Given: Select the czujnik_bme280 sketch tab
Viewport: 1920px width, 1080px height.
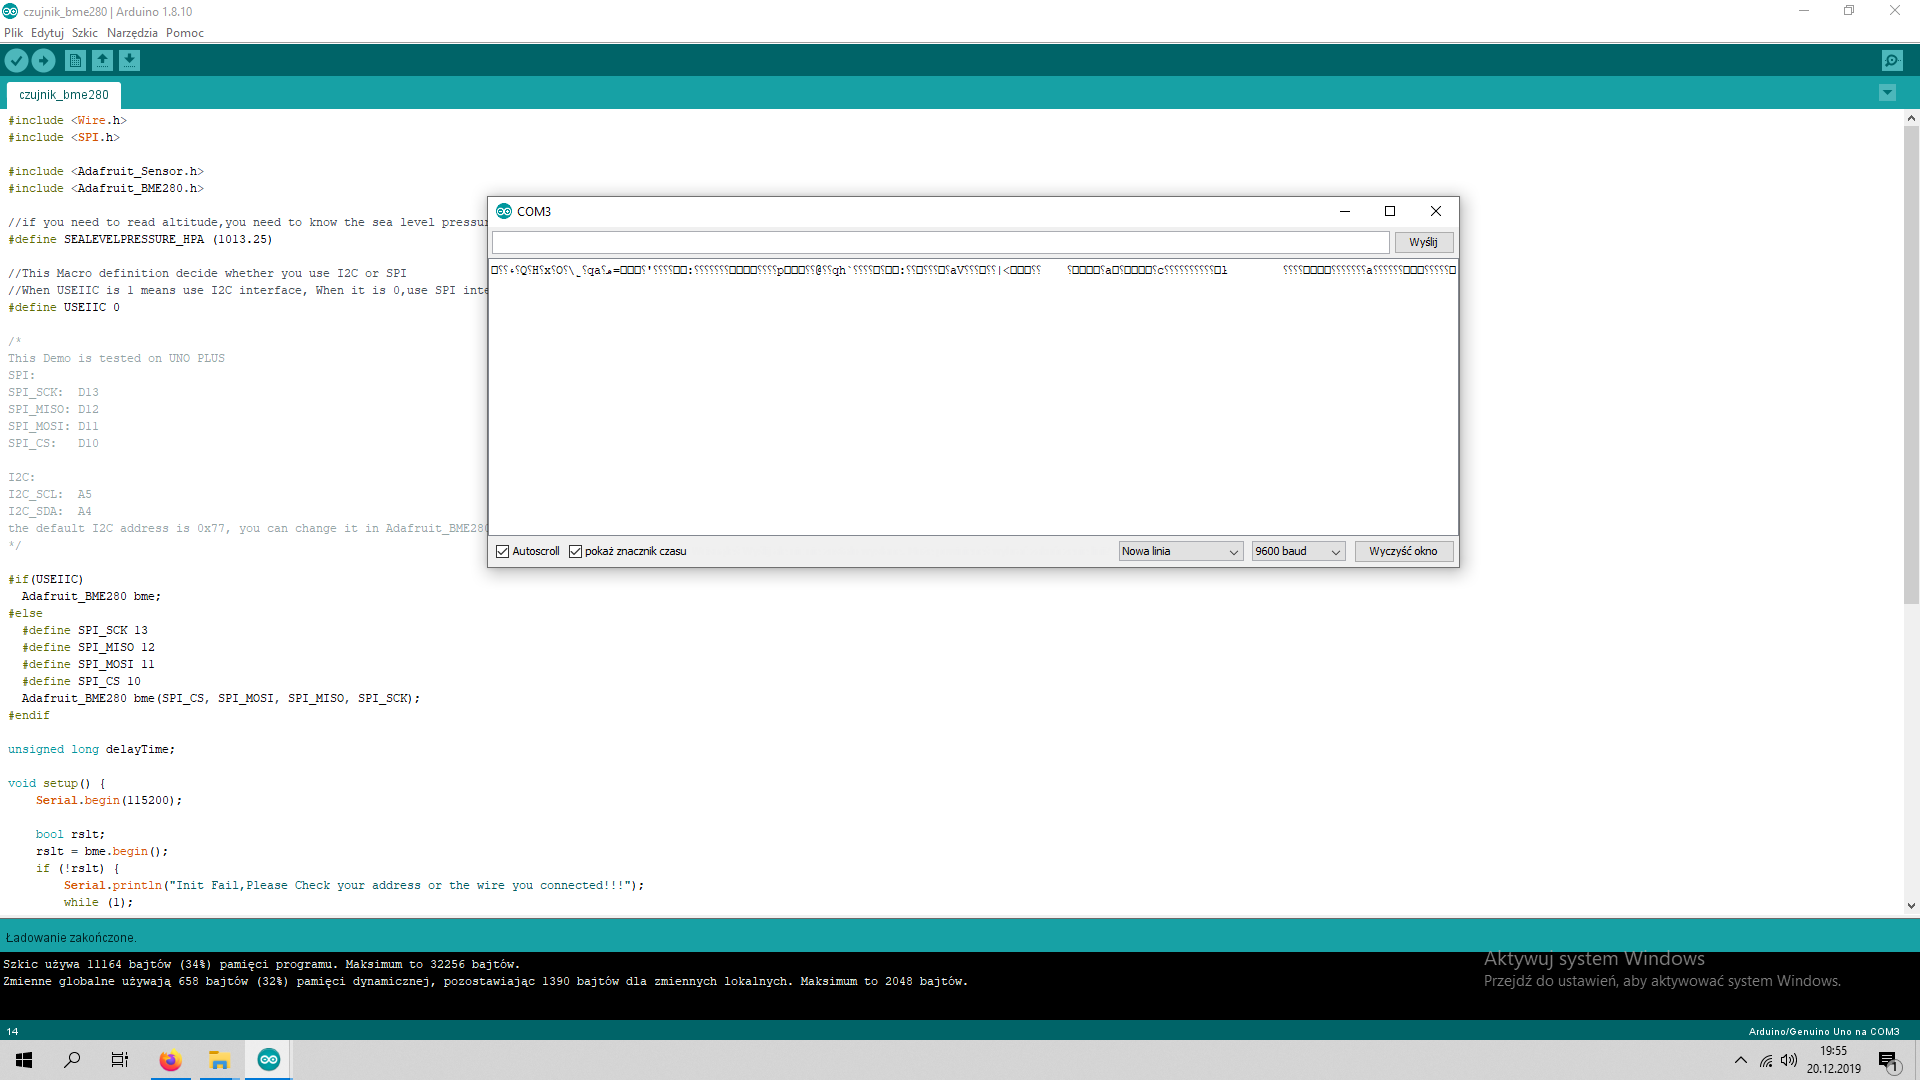Looking at the screenshot, I should [64, 95].
